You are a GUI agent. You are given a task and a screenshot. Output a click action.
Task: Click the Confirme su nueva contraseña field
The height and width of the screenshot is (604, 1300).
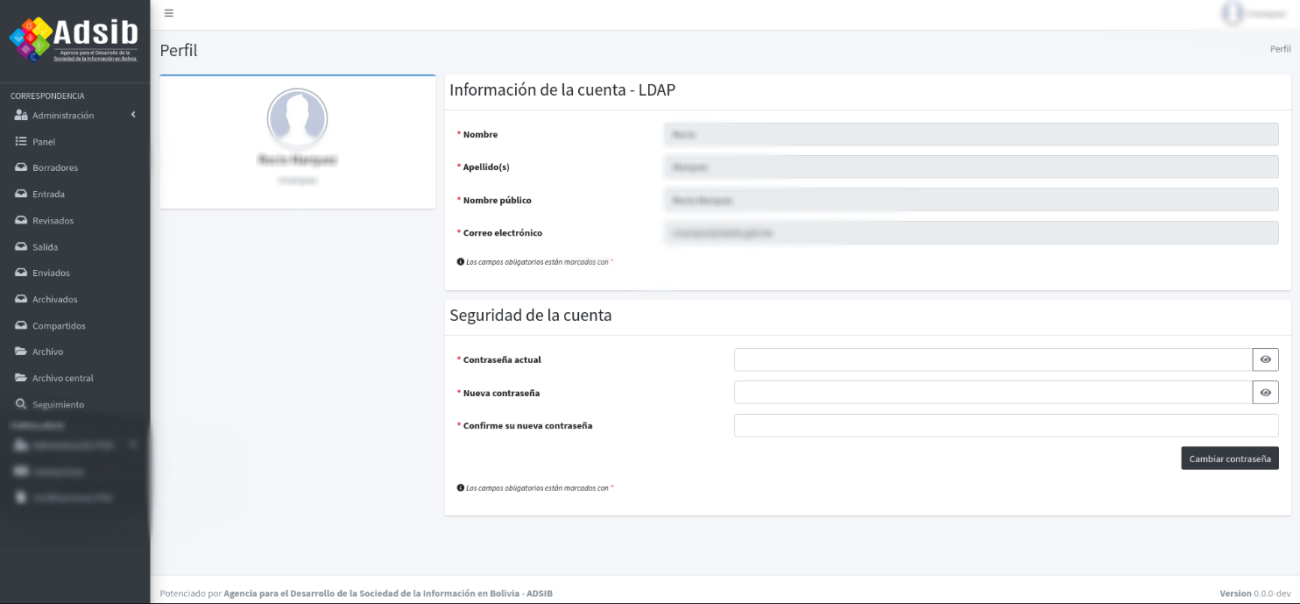click(x=1005, y=426)
